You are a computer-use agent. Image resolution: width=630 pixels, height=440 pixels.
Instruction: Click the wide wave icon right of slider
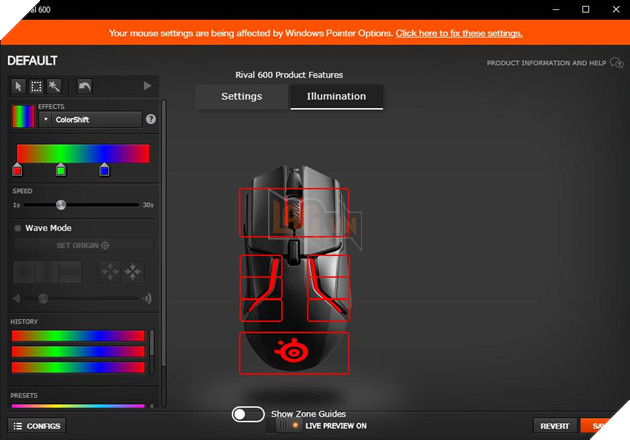(147, 298)
